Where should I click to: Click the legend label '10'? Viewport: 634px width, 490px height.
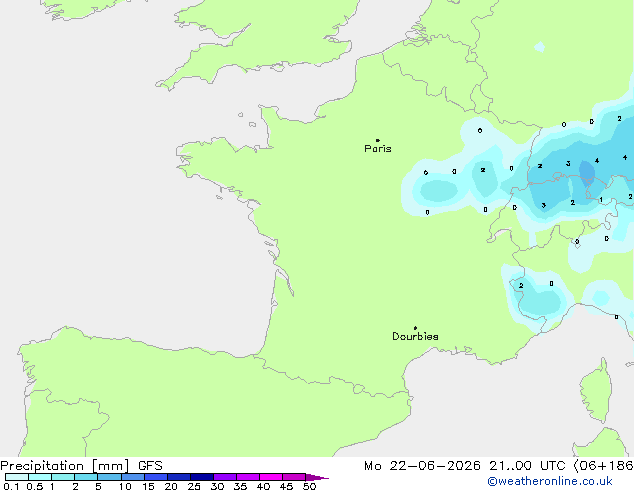pos(125,486)
